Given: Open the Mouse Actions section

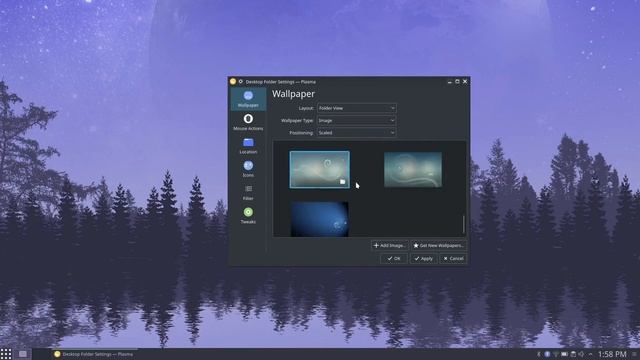Looking at the screenshot, I should click(x=248, y=122).
